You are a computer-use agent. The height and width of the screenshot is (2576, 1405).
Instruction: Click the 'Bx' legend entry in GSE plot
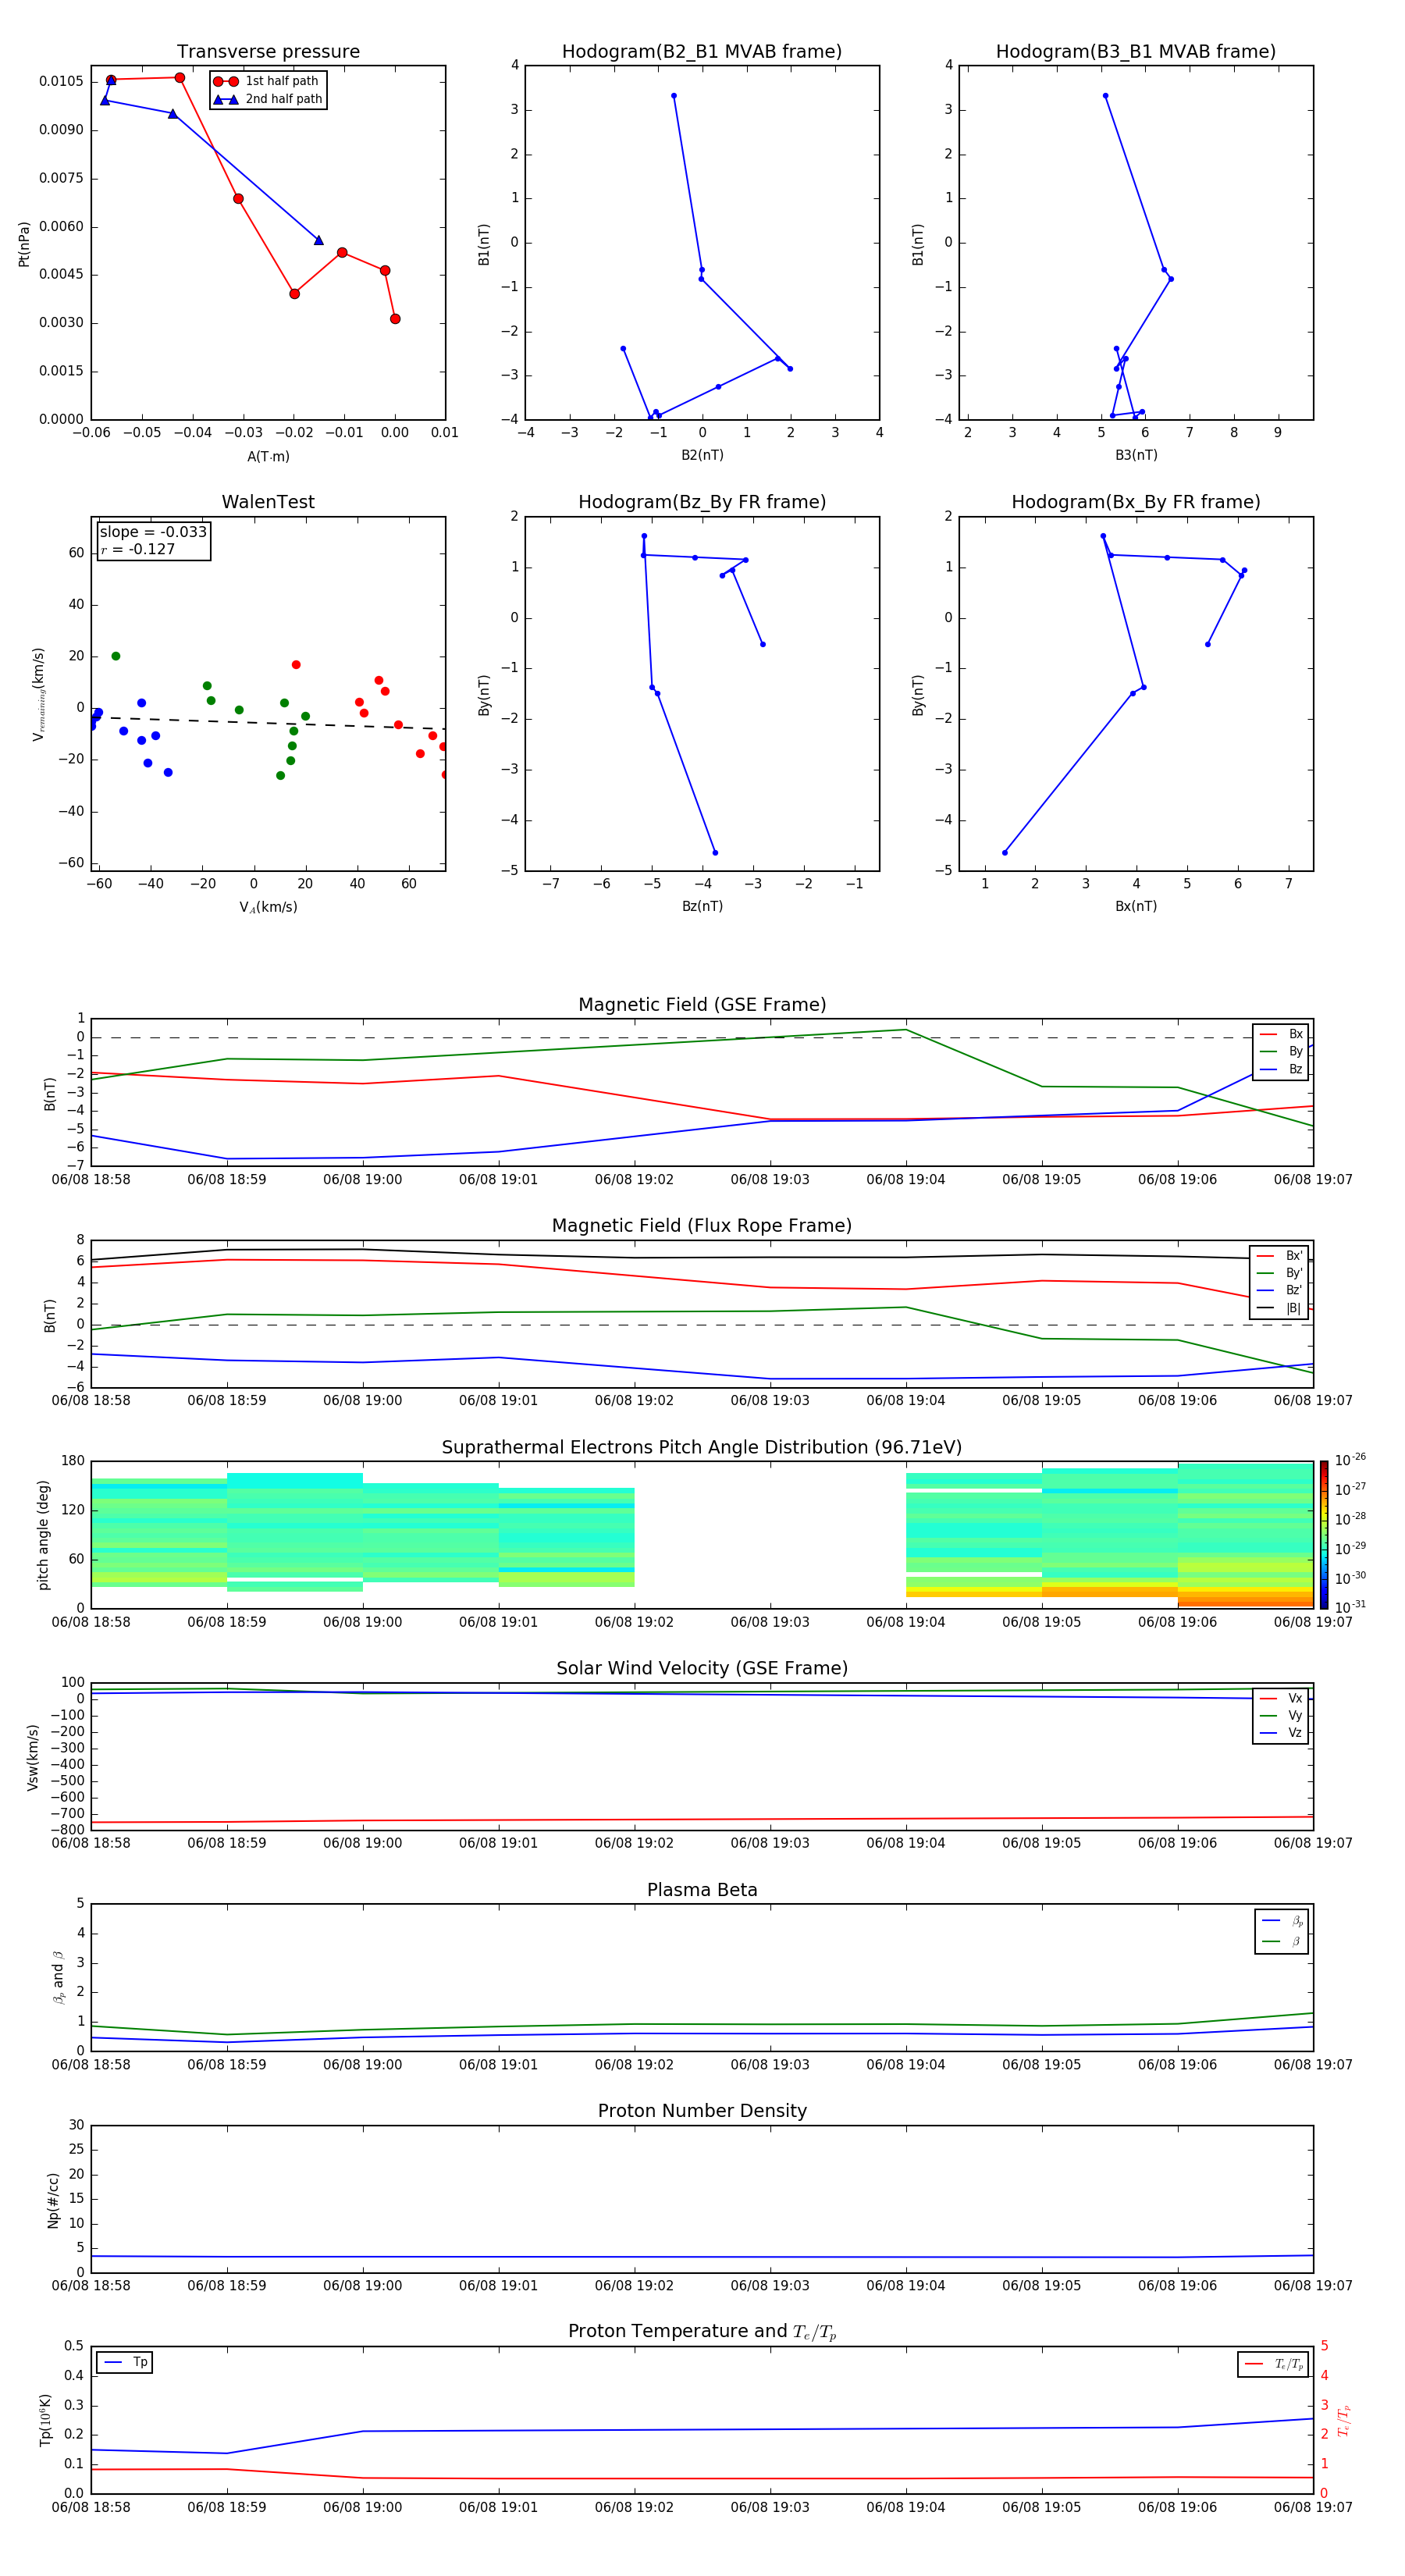pos(1281,1034)
